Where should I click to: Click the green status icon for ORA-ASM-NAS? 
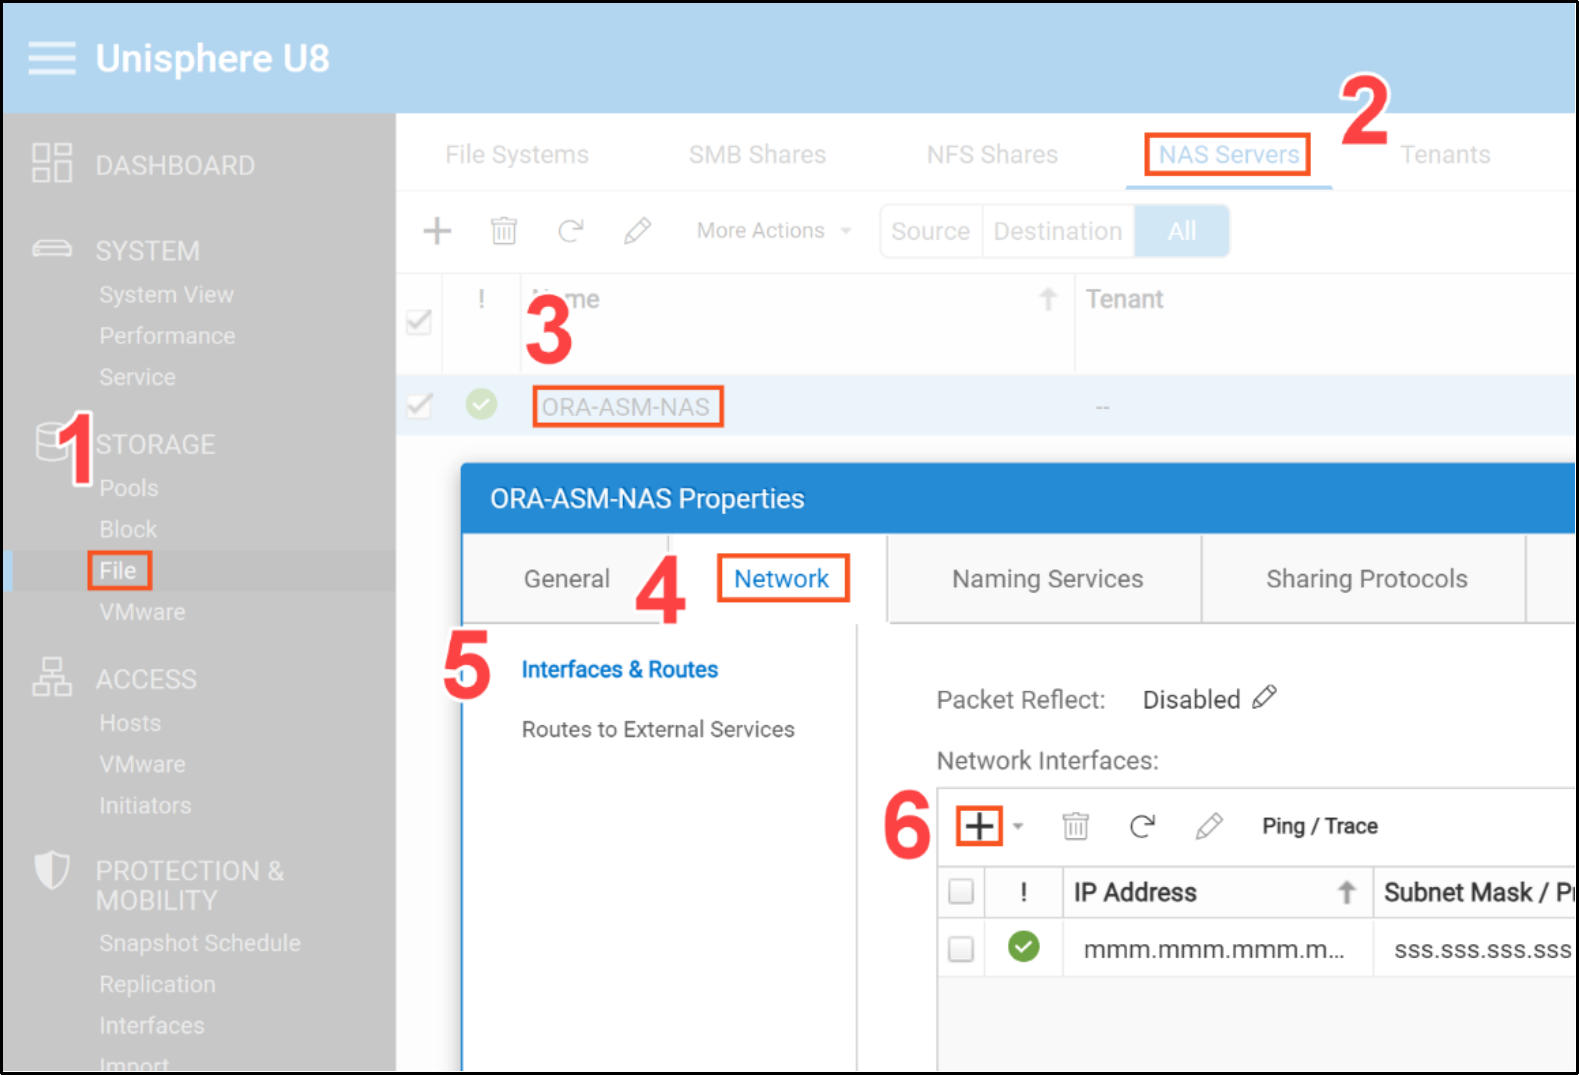(481, 405)
